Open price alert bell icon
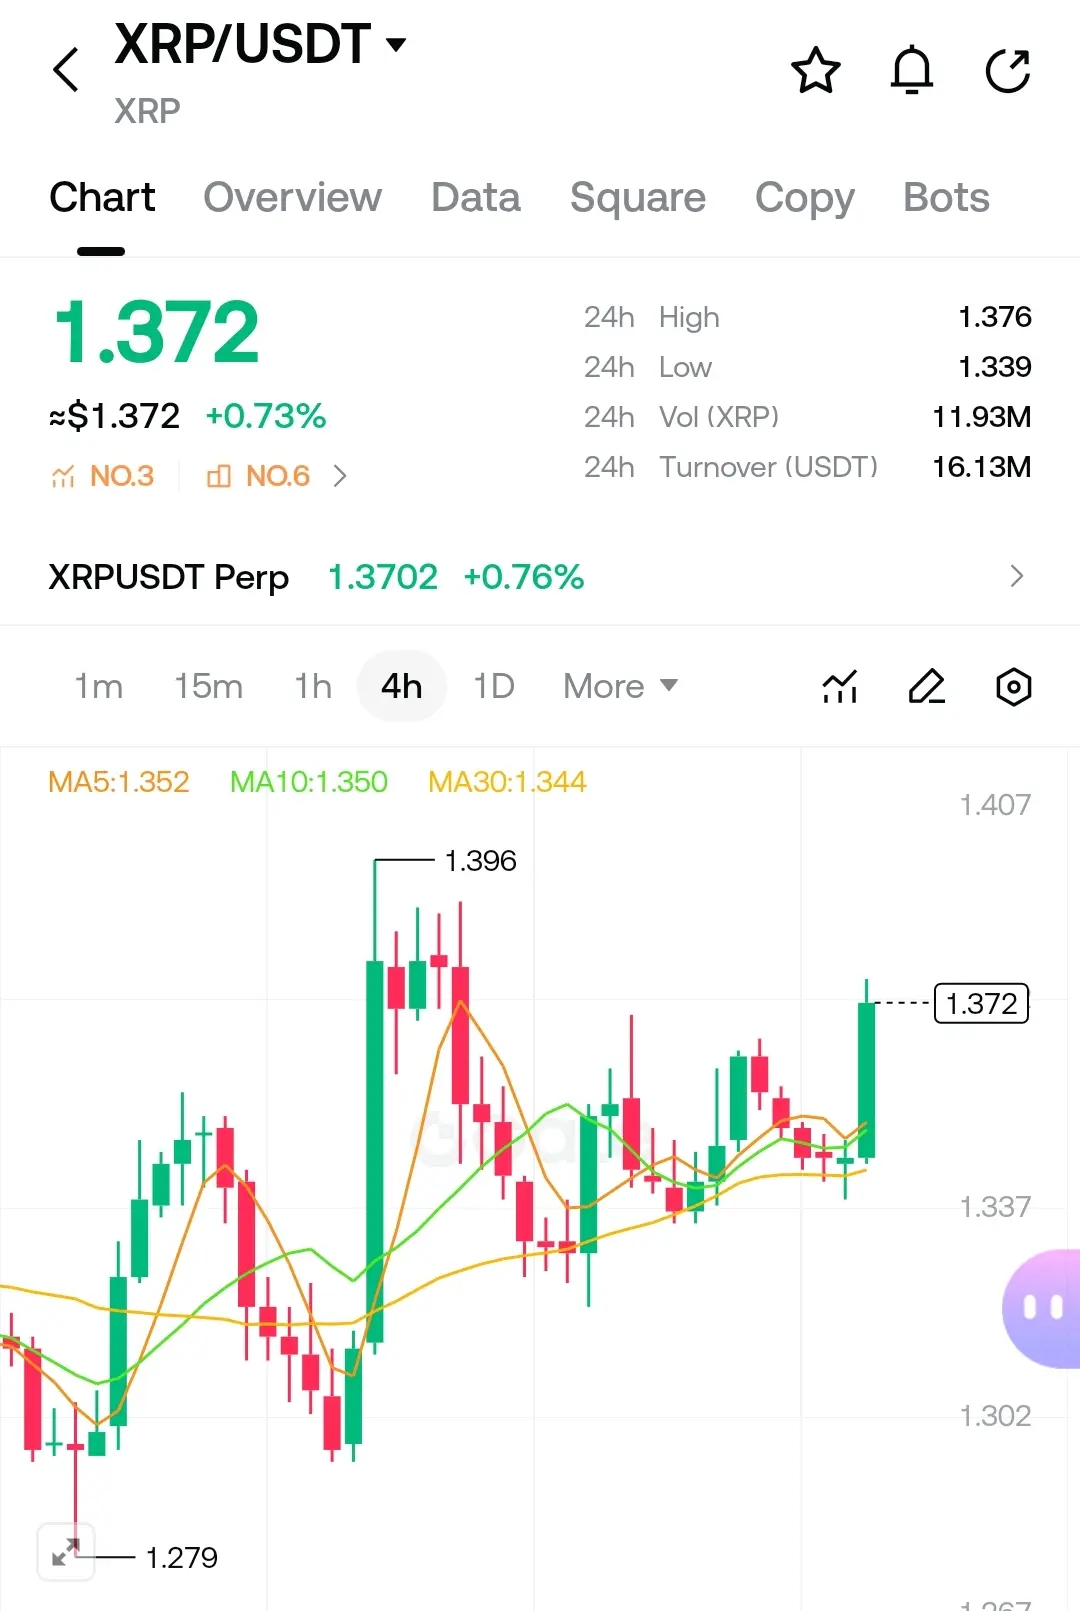Viewport: 1080px width, 1611px height. (x=912, y=70)
